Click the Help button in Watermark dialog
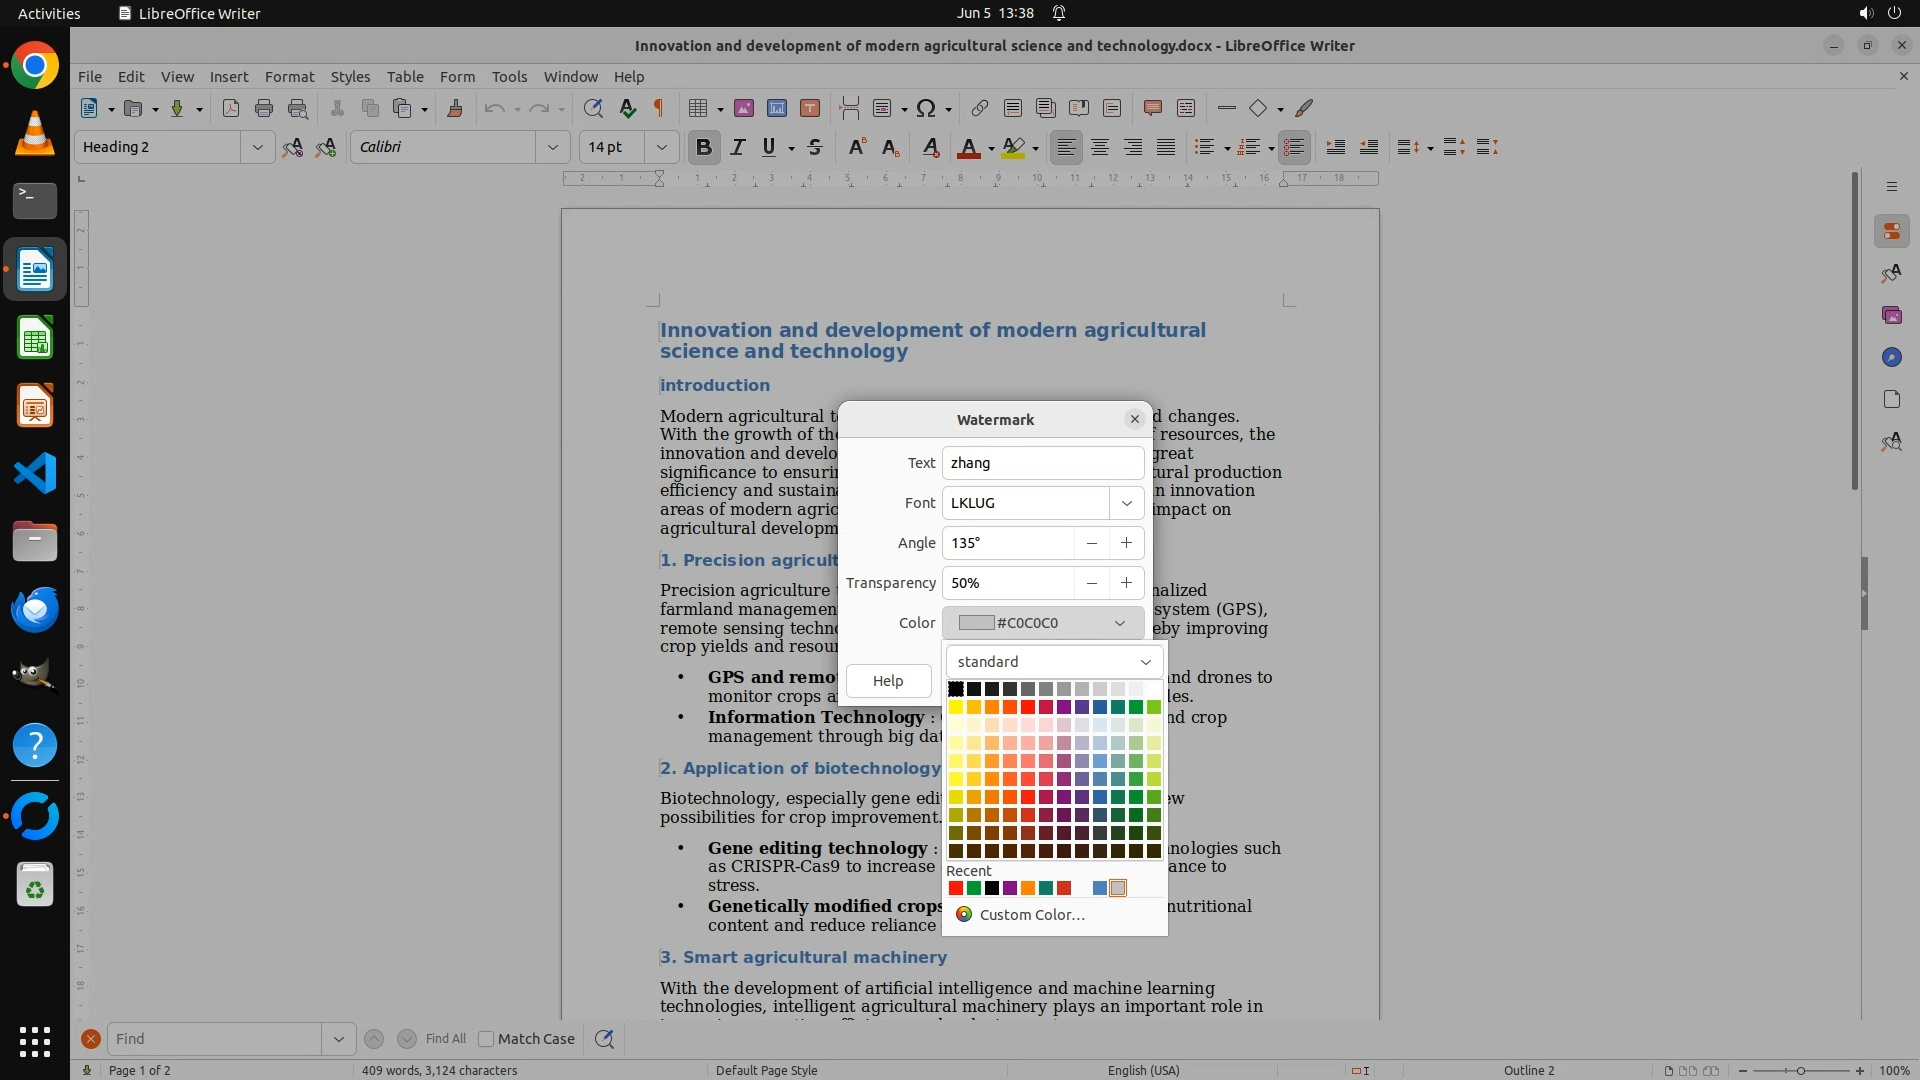1920x1080 pixels. pyautogui.click(x=888, y=681)
